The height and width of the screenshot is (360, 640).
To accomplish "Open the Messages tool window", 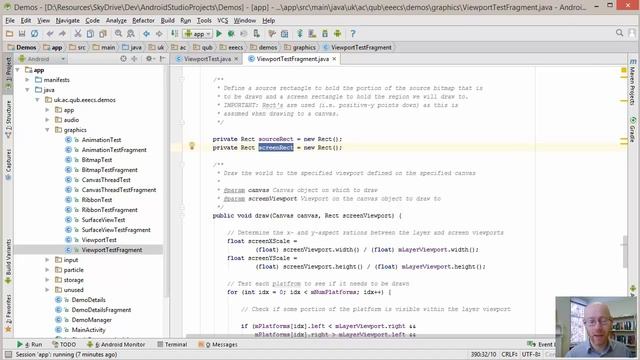I will pos(218,344).
